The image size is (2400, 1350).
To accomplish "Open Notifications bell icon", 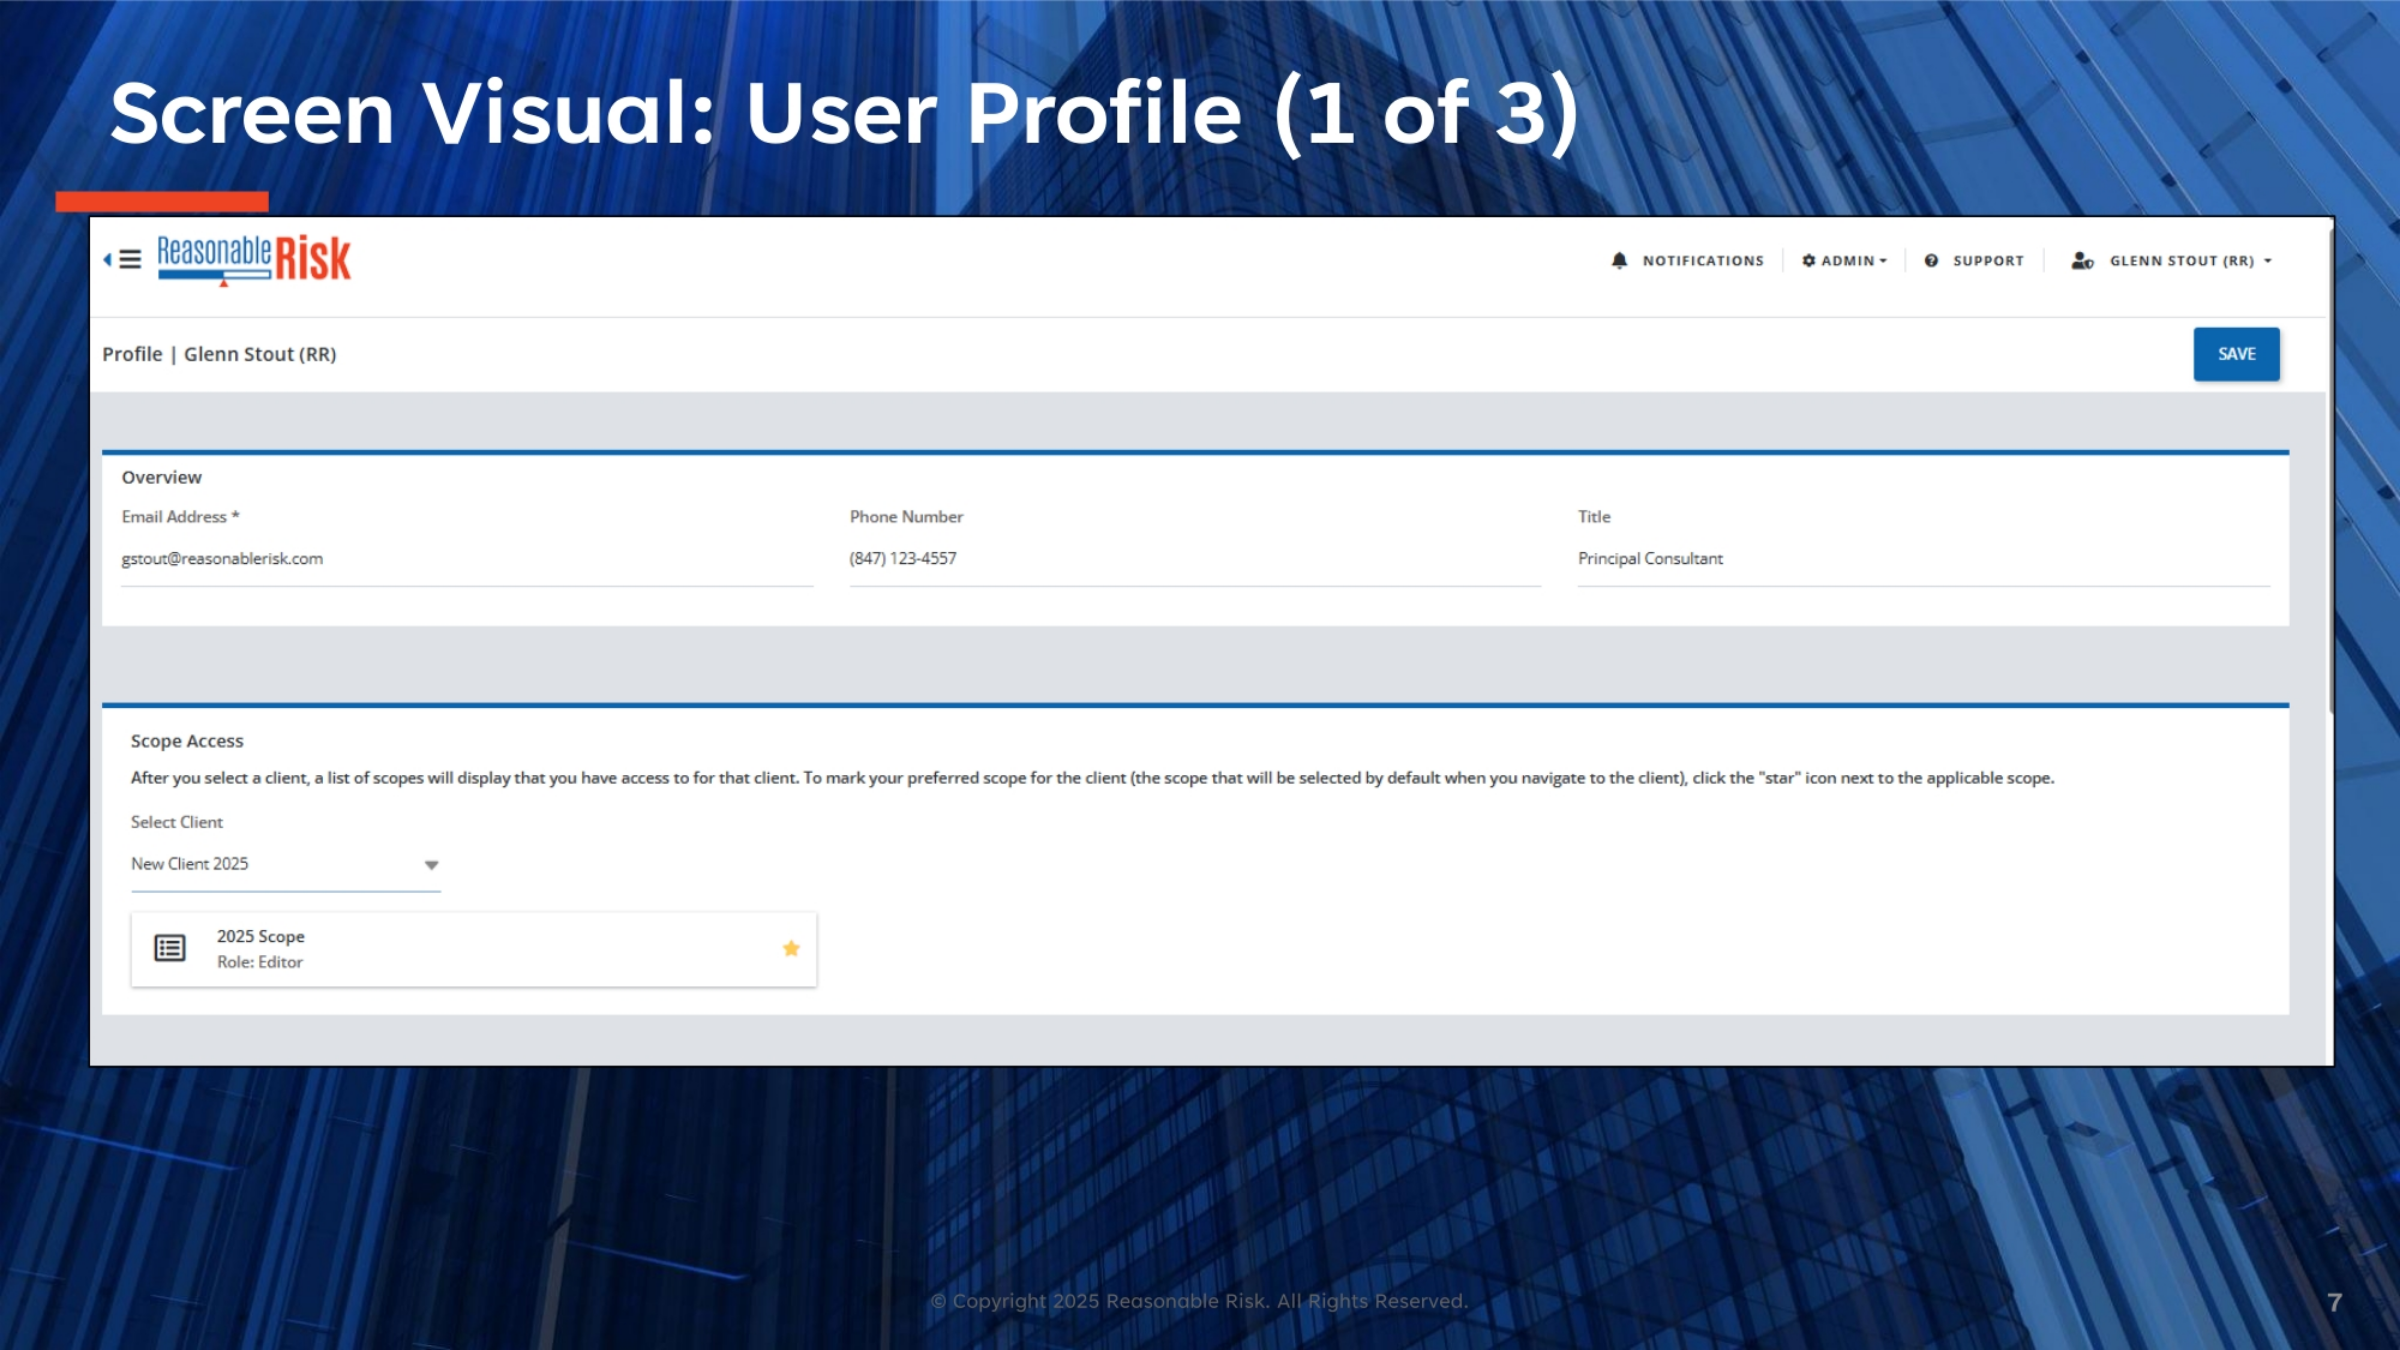I will point(1619,261).
